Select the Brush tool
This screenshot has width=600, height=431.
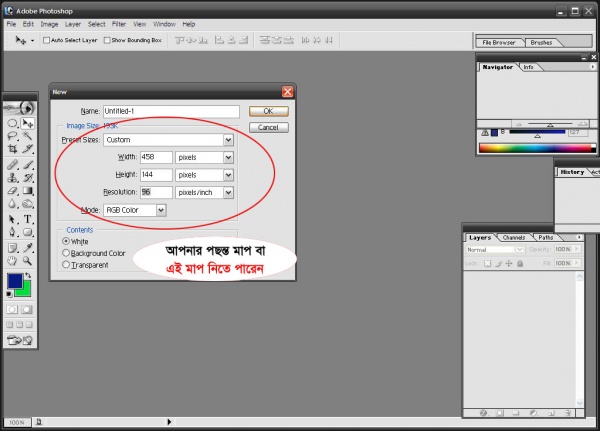point(27,165)
